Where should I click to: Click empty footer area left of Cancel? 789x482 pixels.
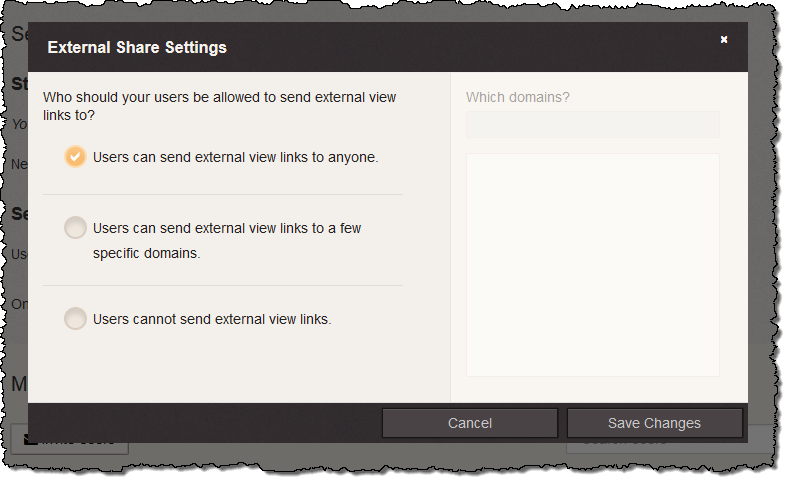pyautogui.click(x=200, y=423)
